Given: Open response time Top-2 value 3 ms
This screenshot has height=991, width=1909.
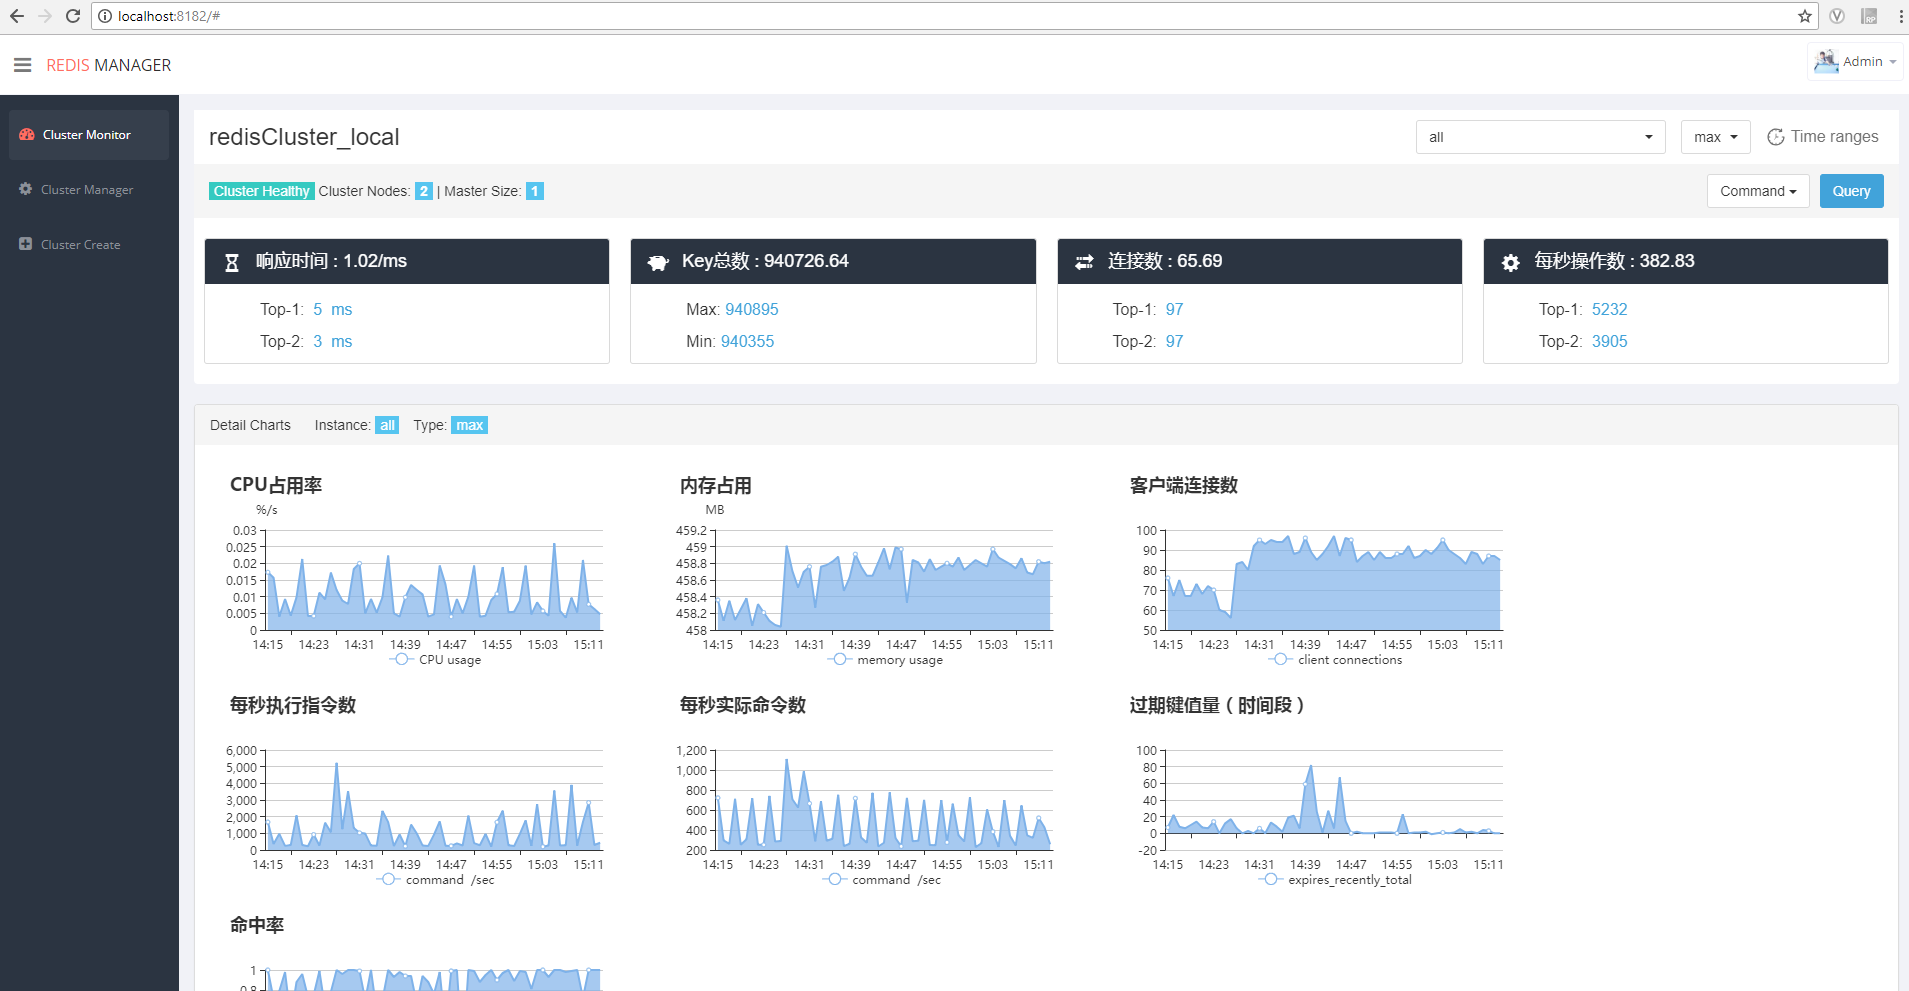Looking at the screenshot, I should pos(332,342).
